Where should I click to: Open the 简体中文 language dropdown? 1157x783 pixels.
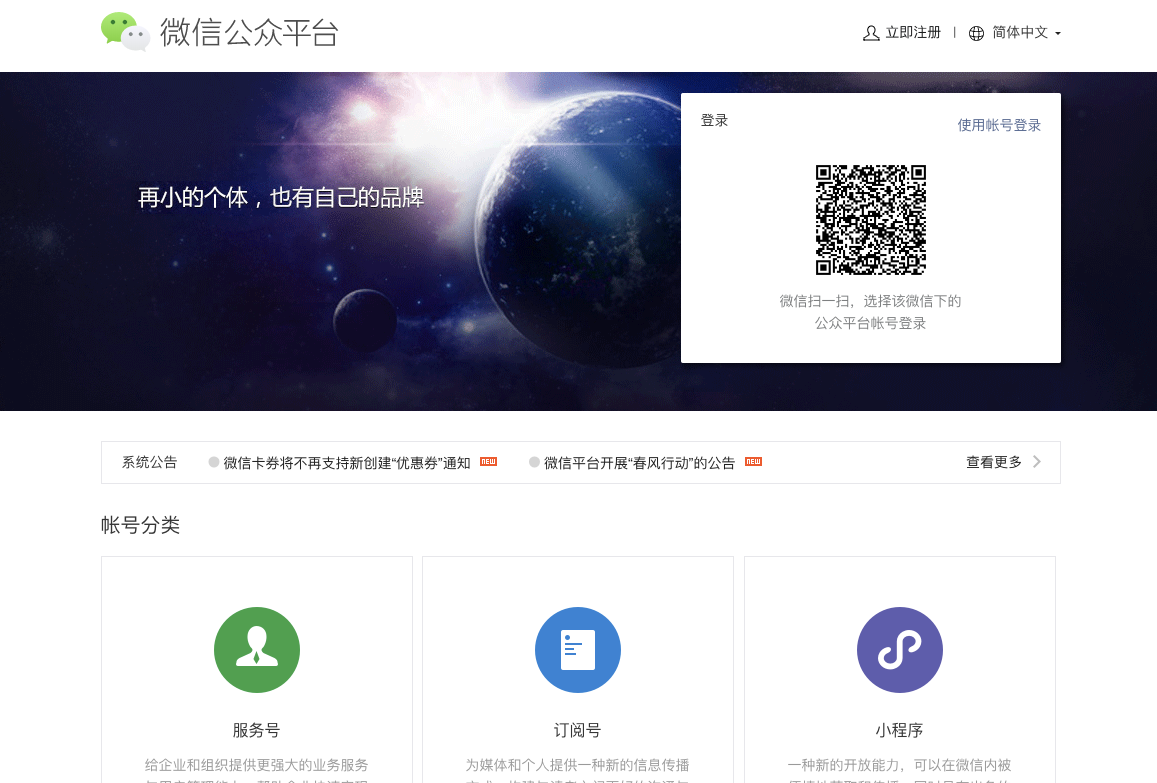[1020, 32]
